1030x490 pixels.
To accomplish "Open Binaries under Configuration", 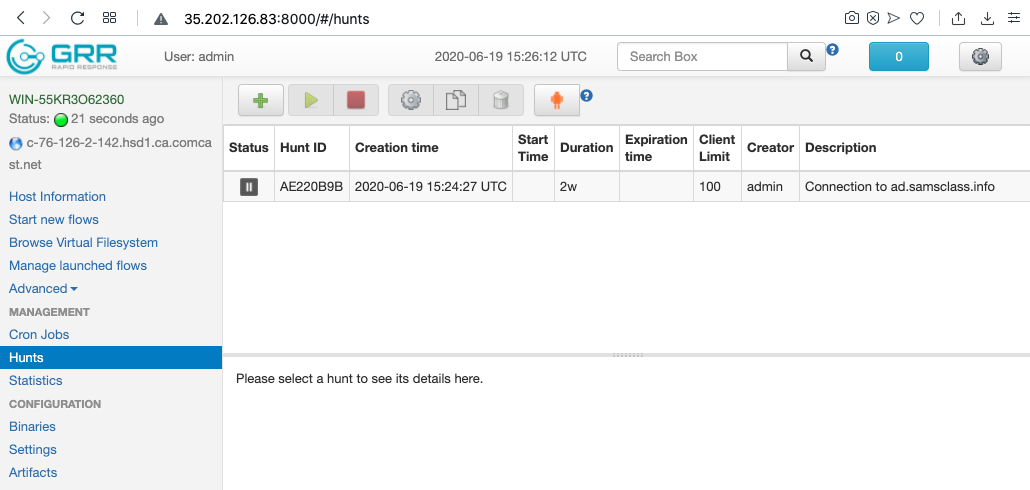I will pyautogui.click(x=32, y=426).
